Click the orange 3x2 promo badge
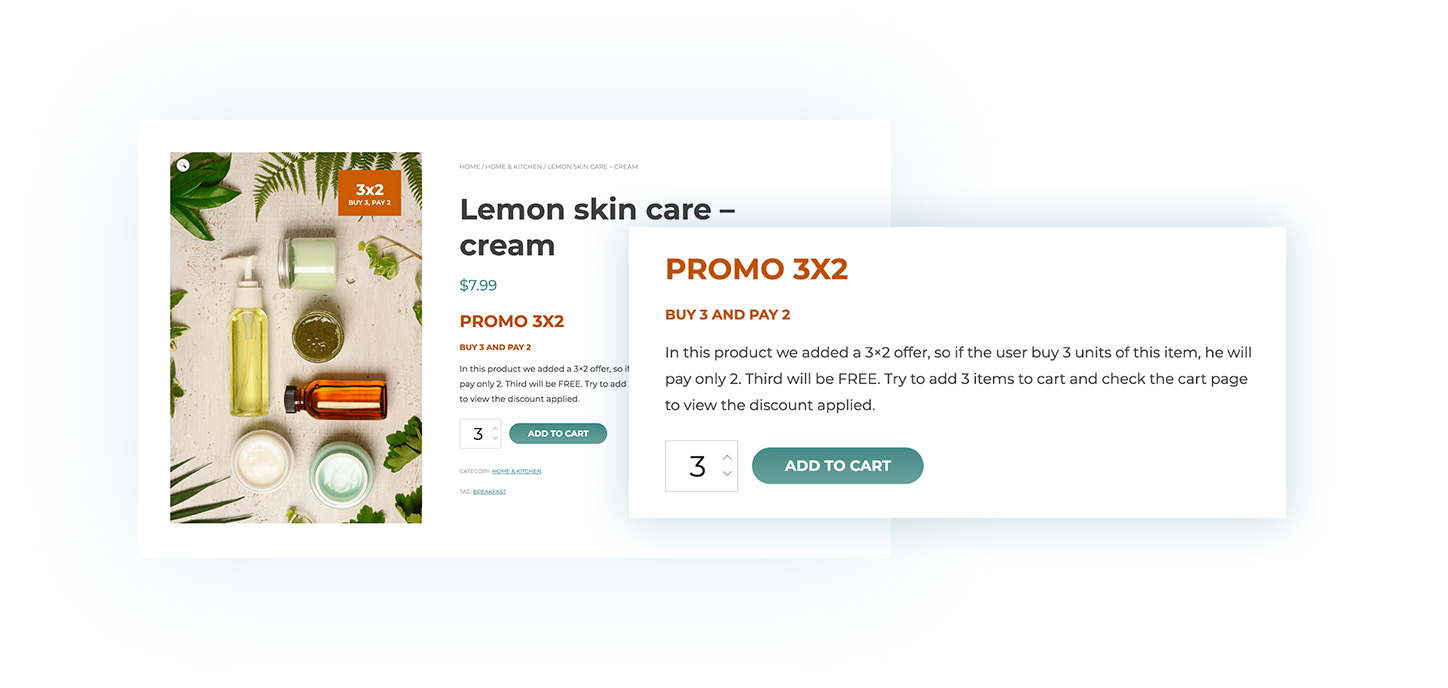 tap(369, 193)
